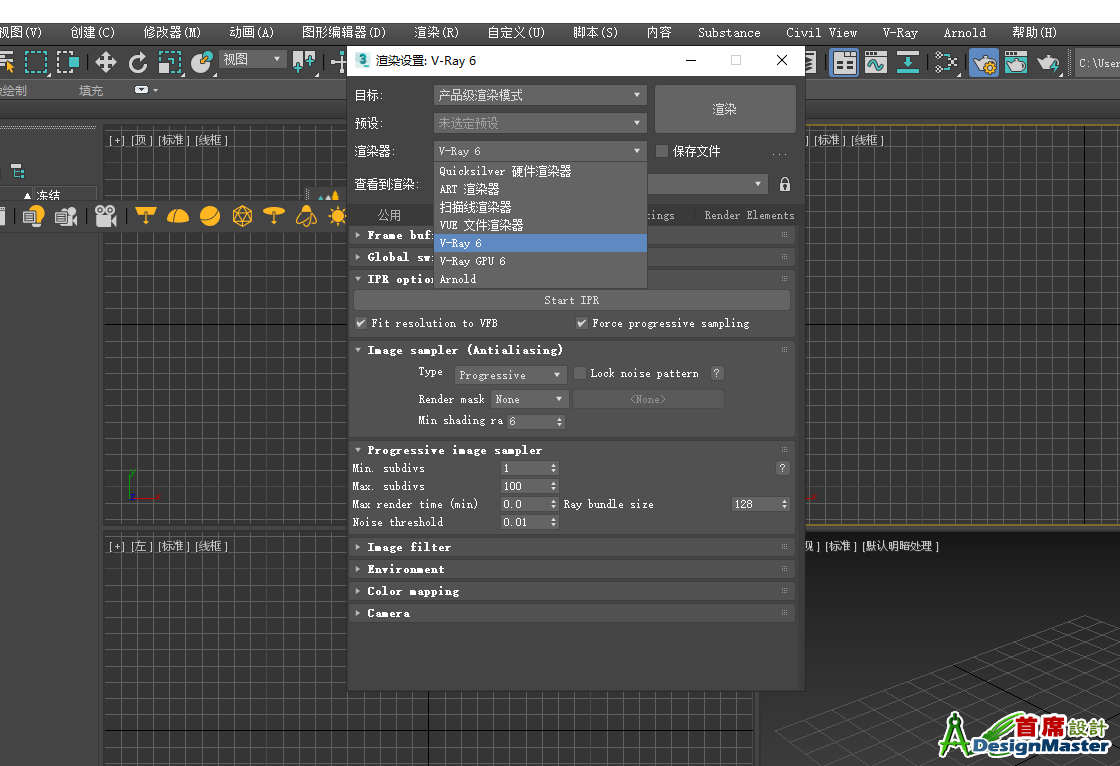This screenshot has width=1120, height=766.
Task: Create a V-Ray dome light
Action: (x=178, y=216)
